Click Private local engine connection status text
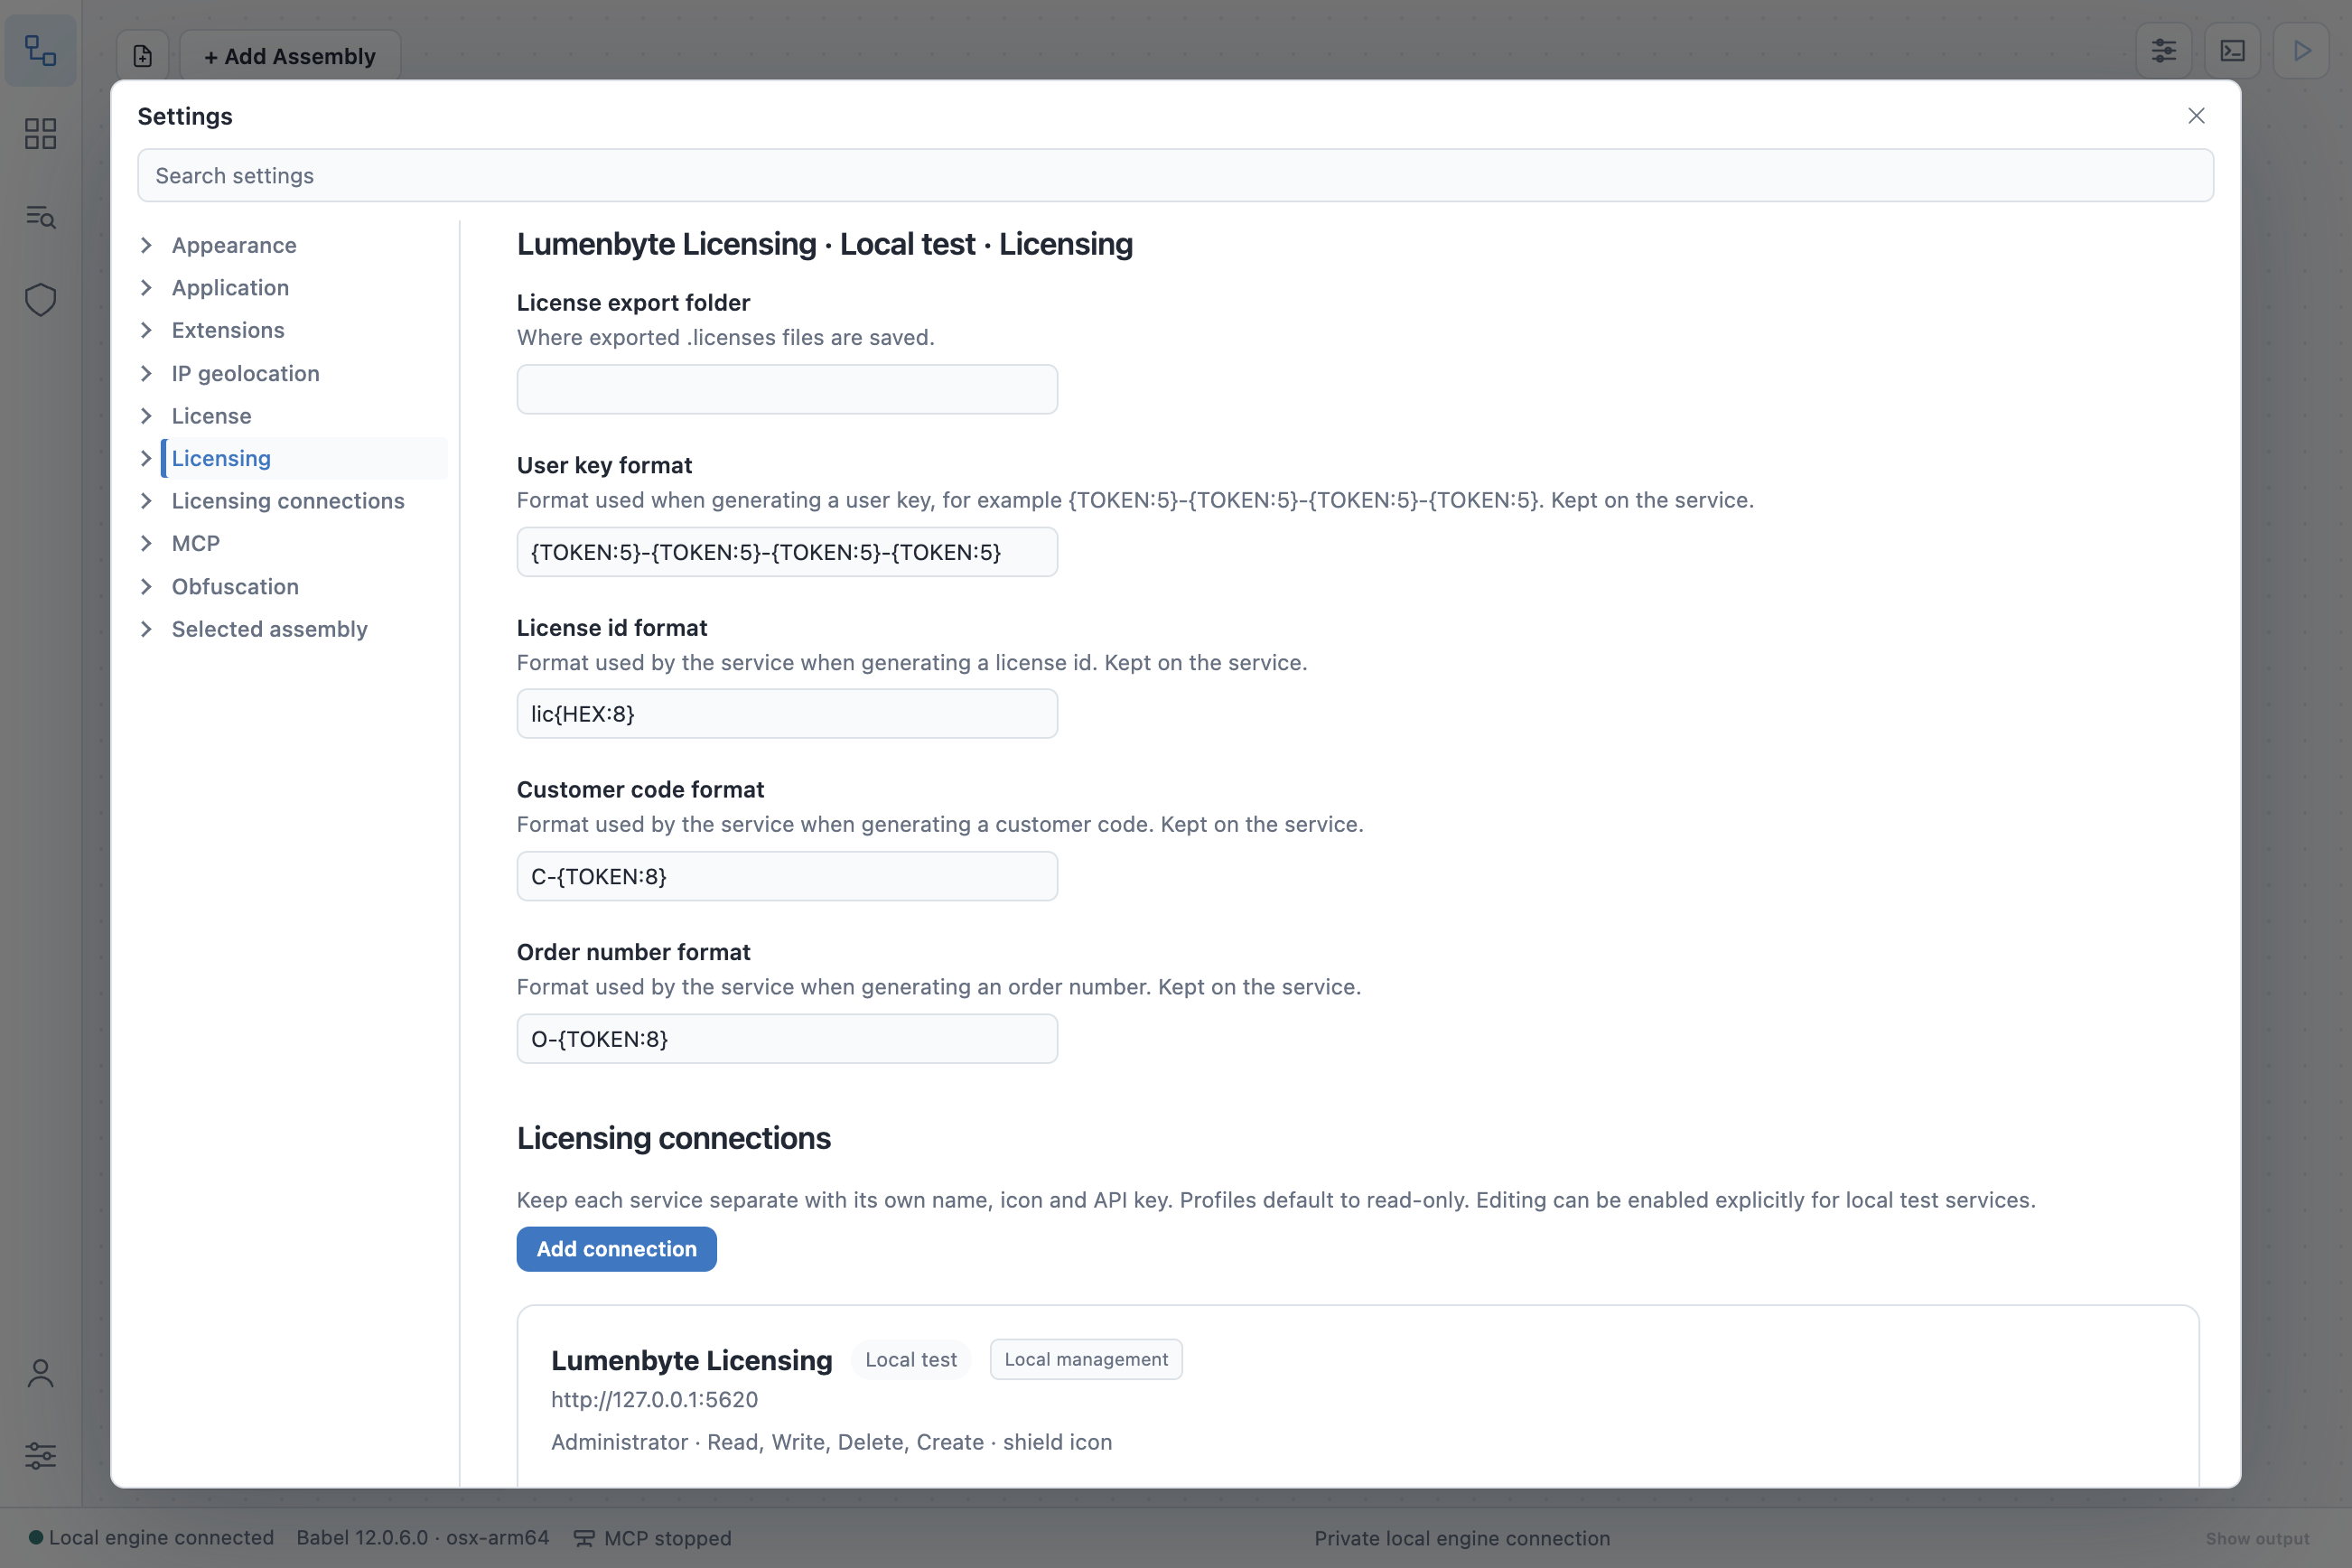The width and height of the screenshot is (2352, 1568). (x=1462, y=1538)
